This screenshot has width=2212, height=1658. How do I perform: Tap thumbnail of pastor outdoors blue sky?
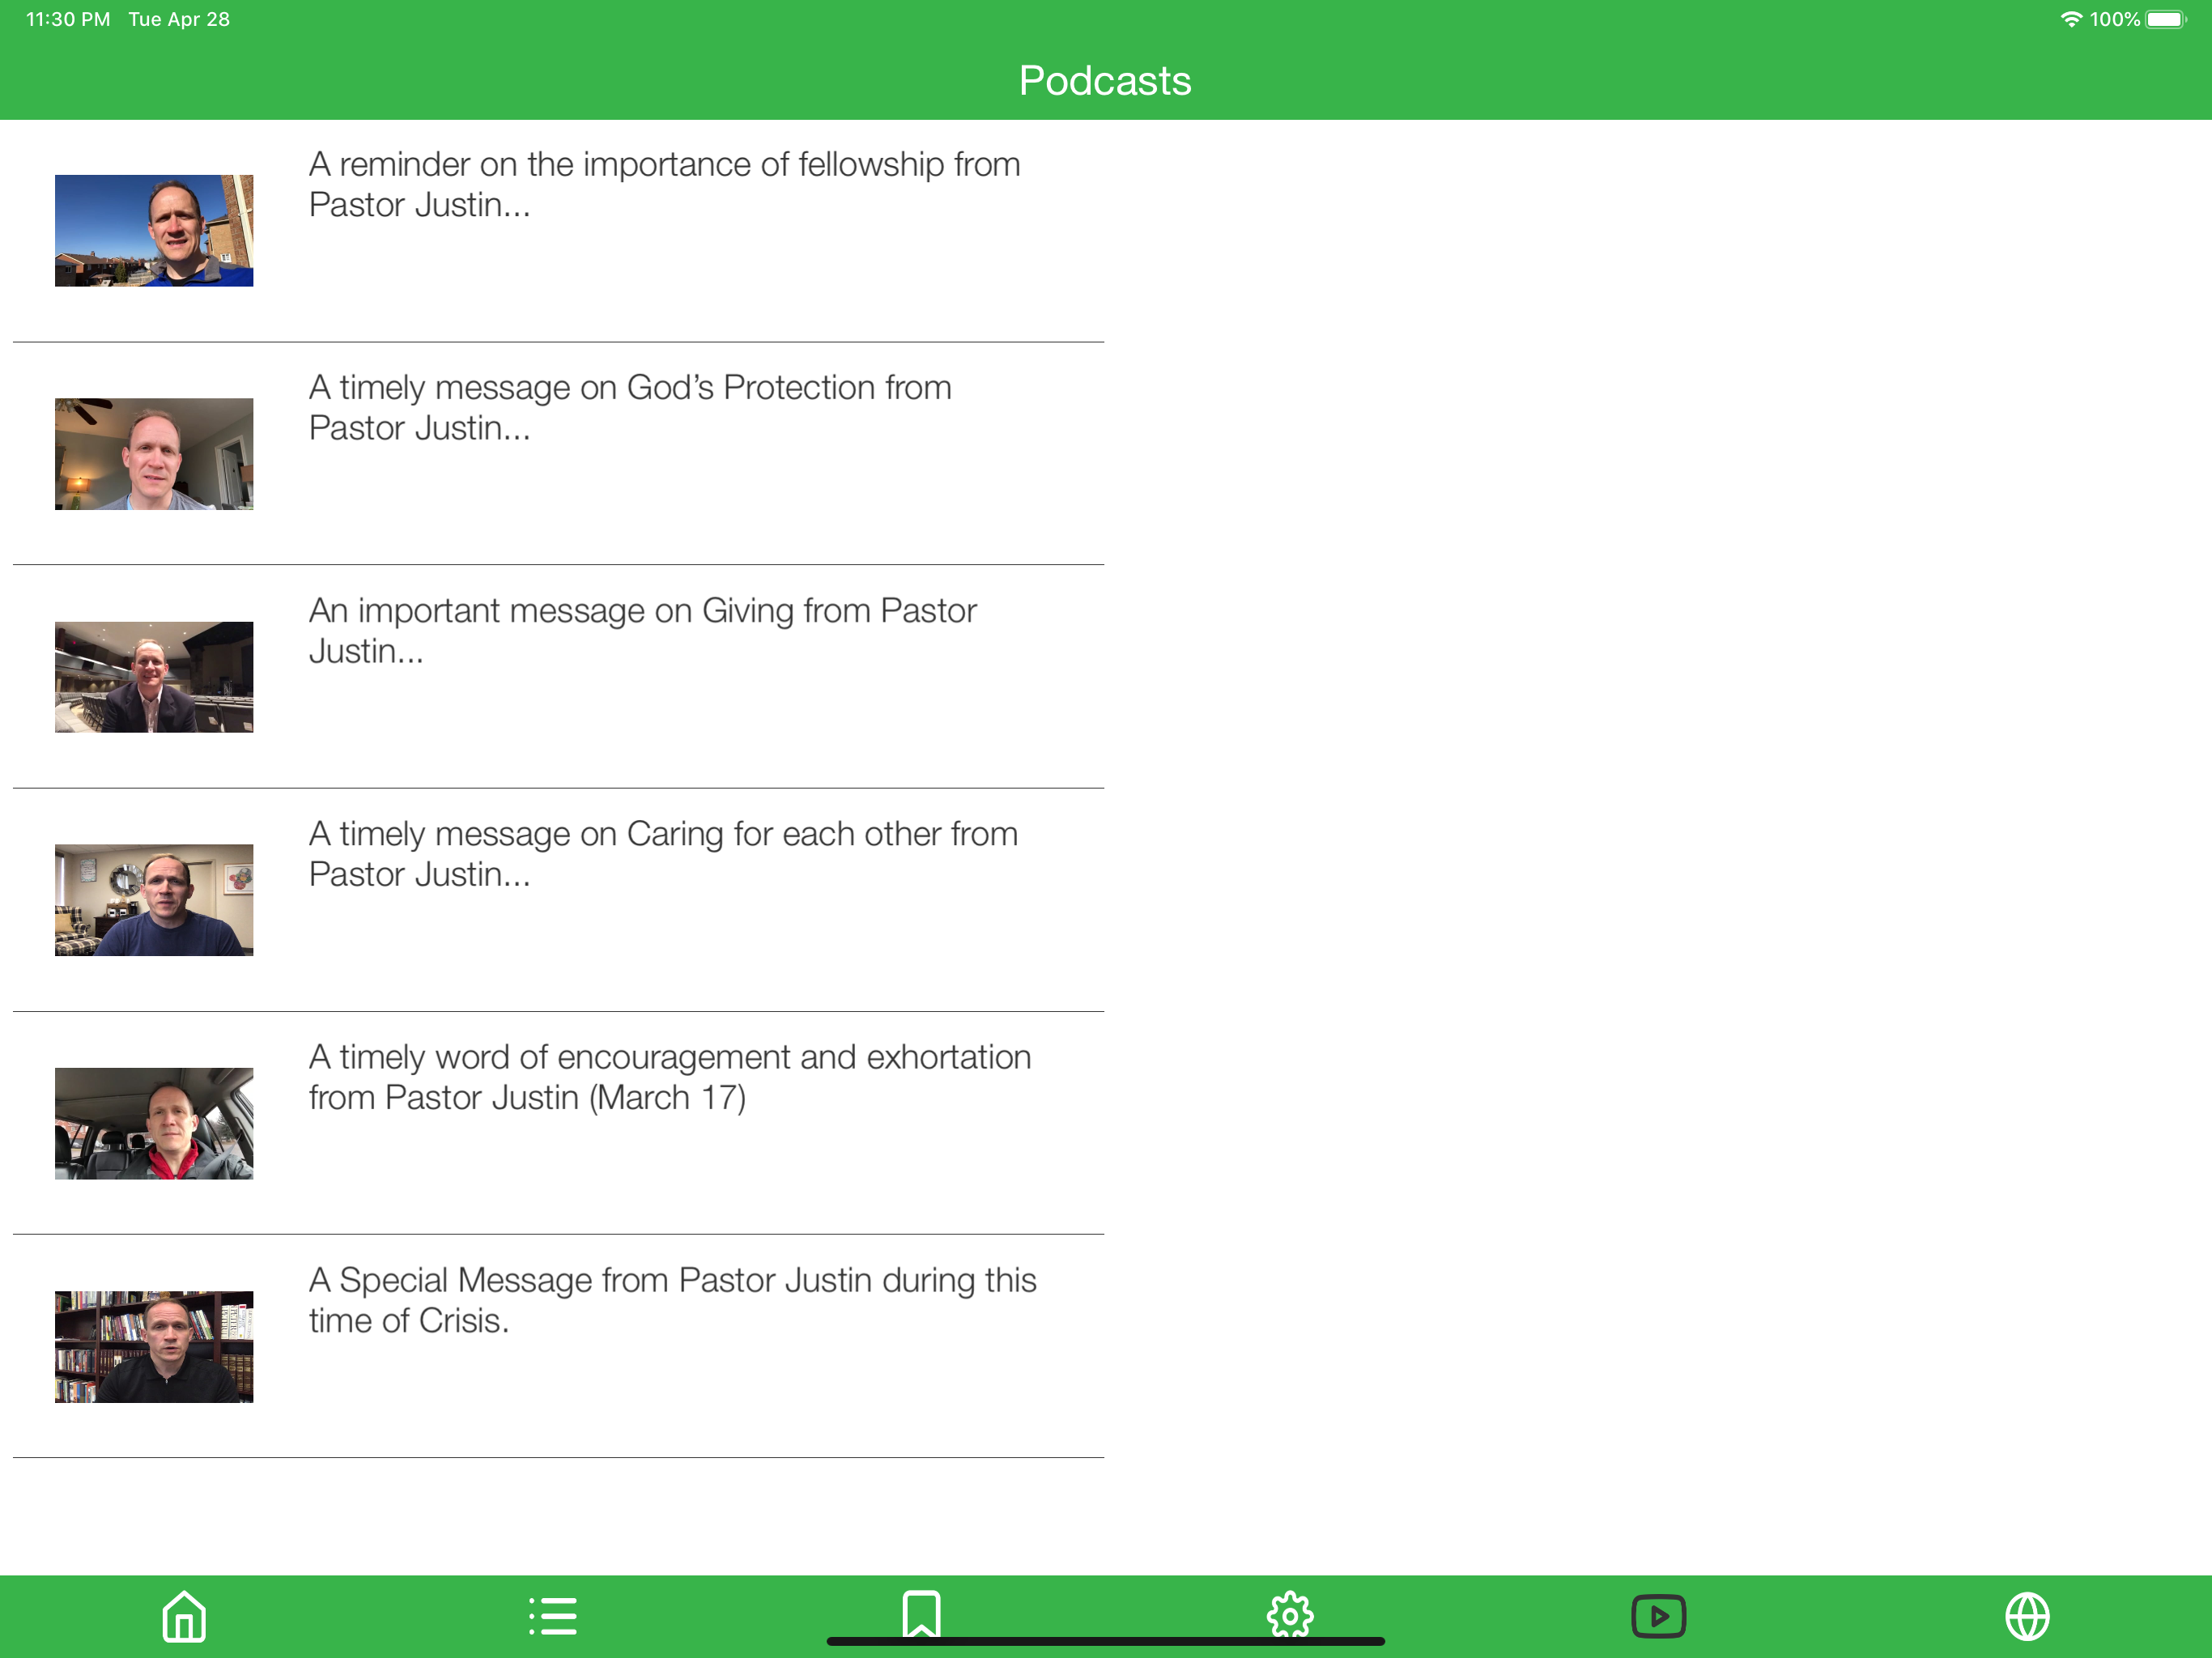click(x=154, y=231)
